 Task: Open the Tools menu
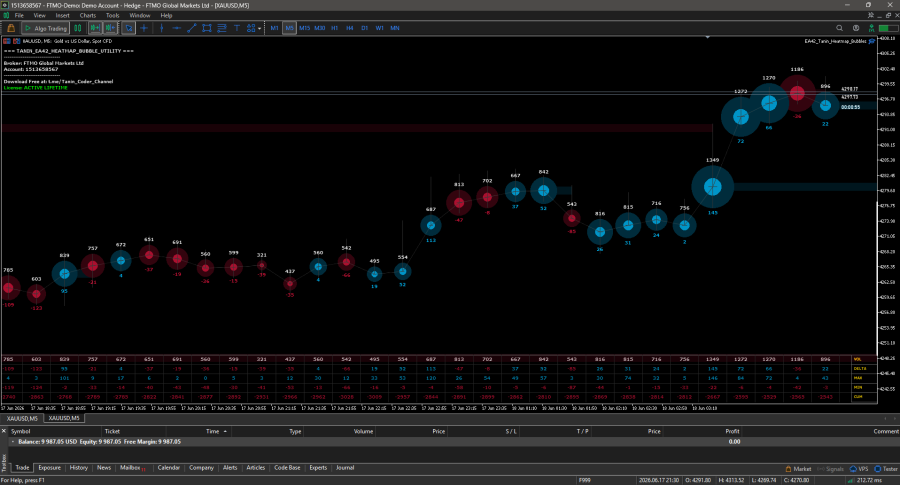pos(112,15)
